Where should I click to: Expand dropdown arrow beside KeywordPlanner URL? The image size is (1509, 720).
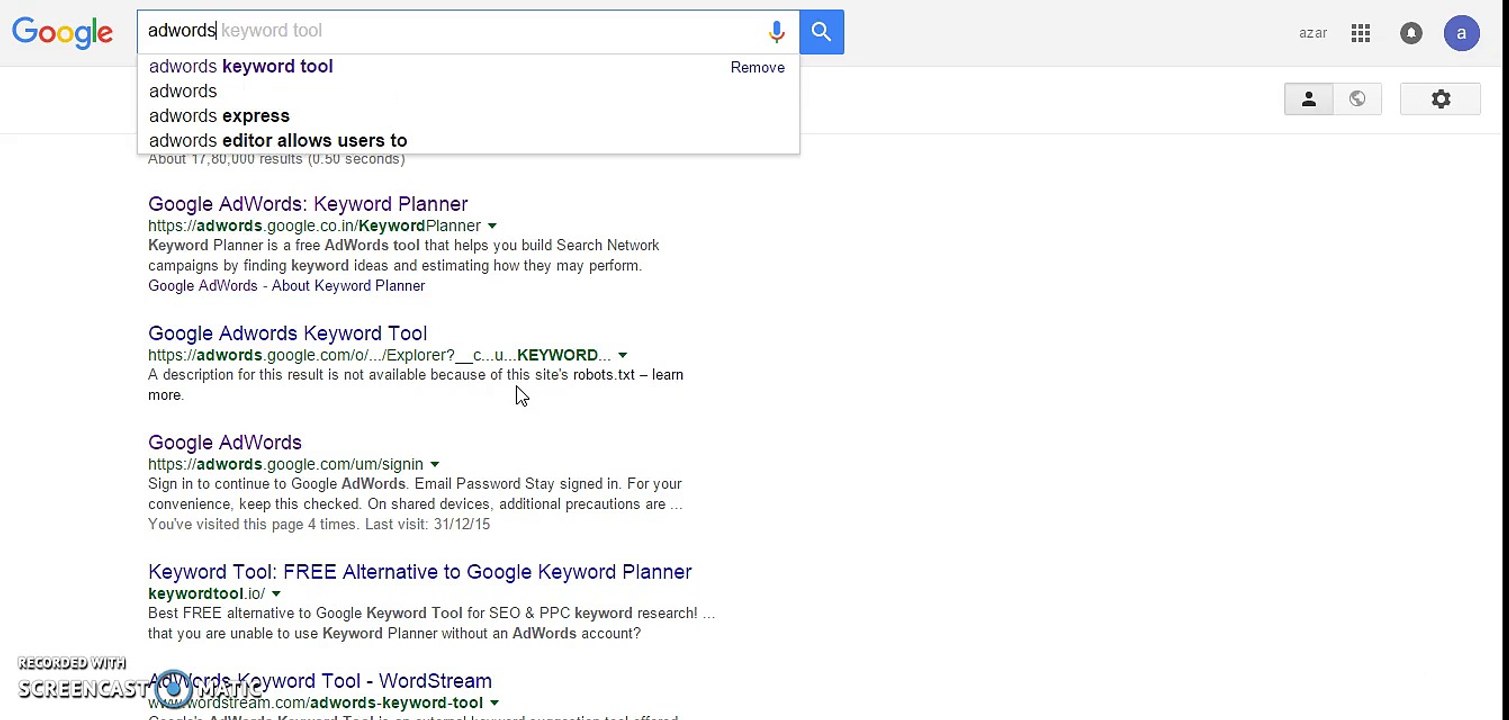[492, 226]
